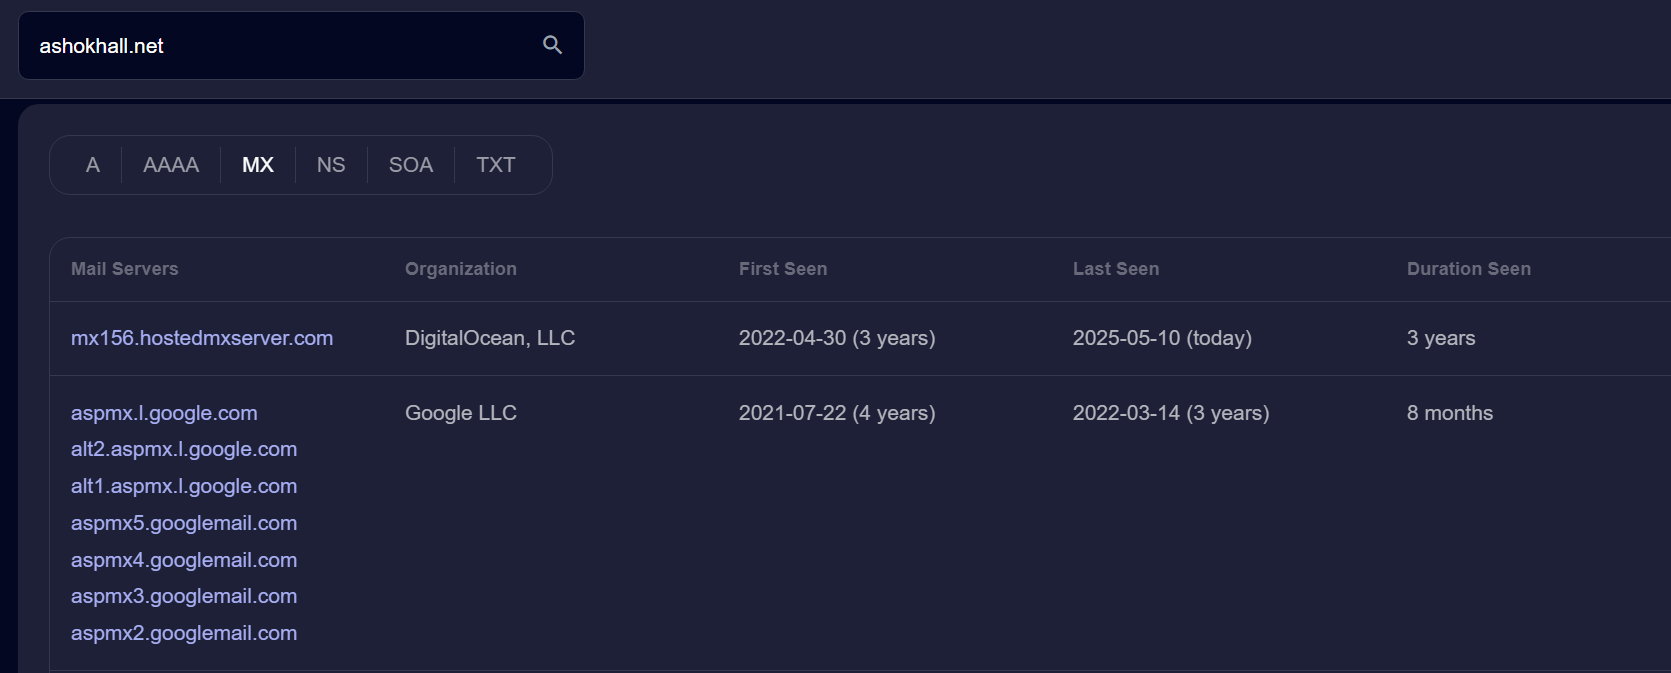Open the AAAA records tab
Viewport: 1671px width, 673px height.
tap(171, 165)
